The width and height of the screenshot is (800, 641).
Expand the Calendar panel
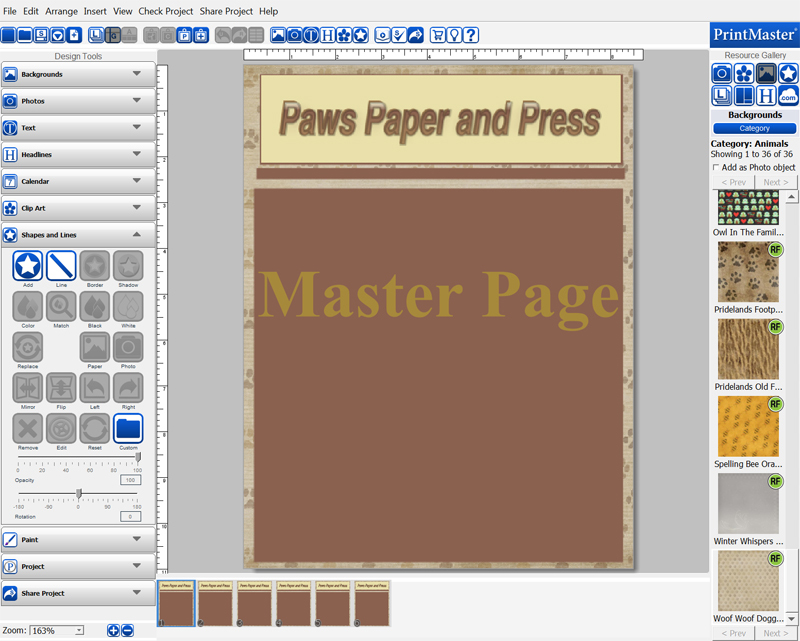pos(79,181)
